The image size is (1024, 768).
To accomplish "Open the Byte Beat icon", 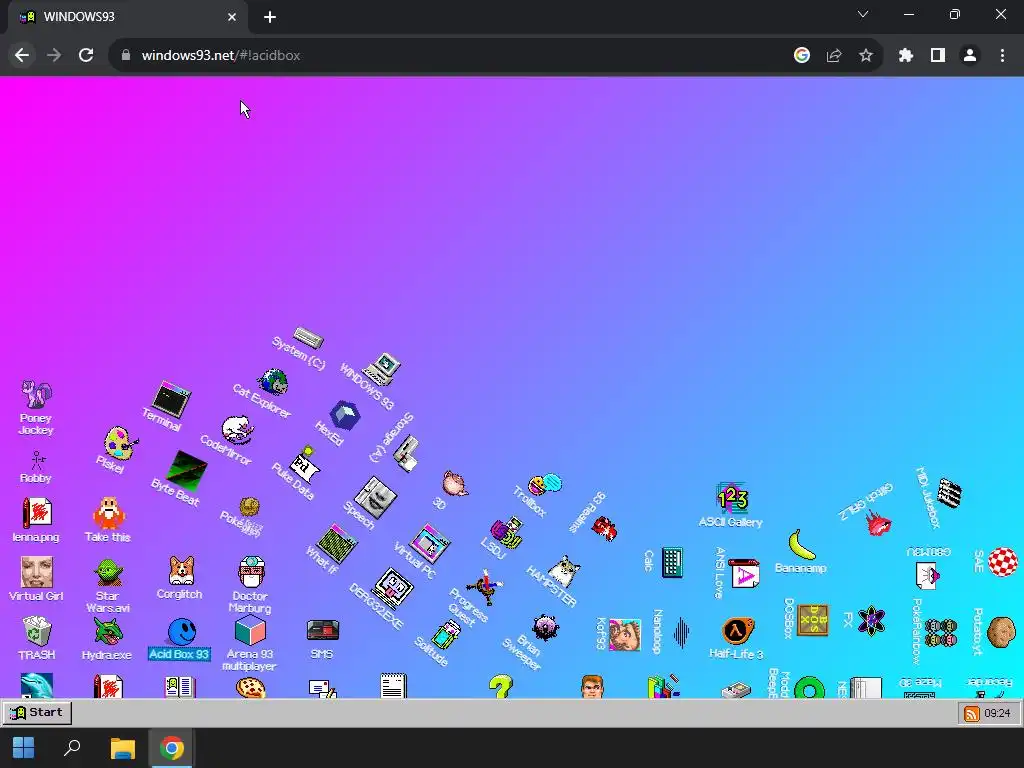I will [187, 472].
